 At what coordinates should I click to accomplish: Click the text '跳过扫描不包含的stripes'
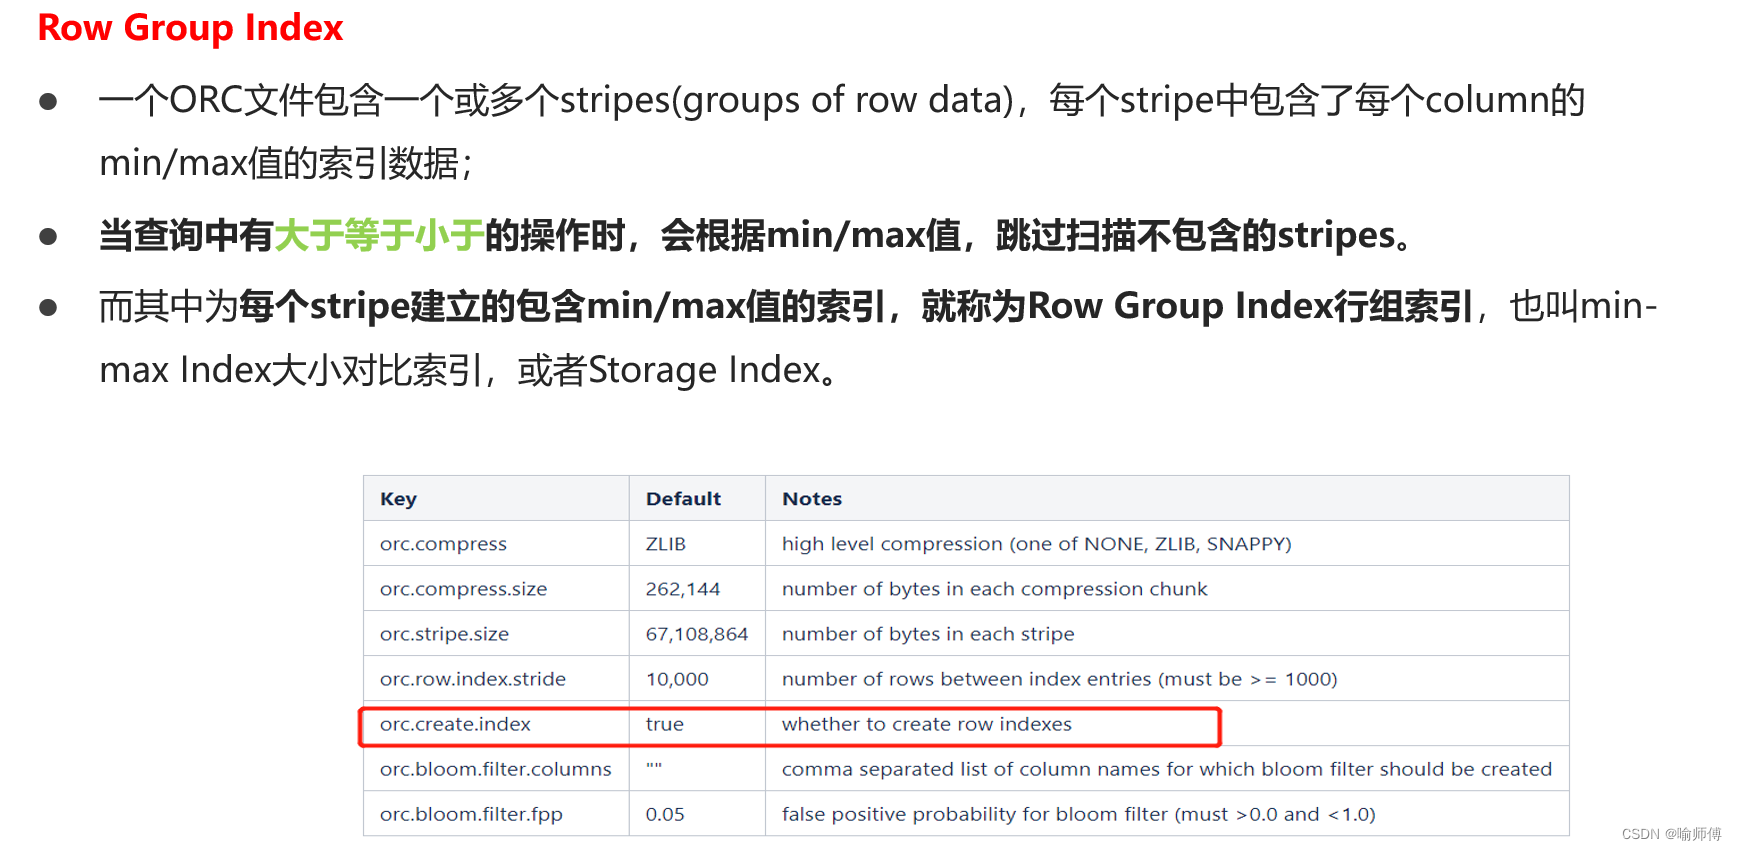click(x=1195, y=236)
